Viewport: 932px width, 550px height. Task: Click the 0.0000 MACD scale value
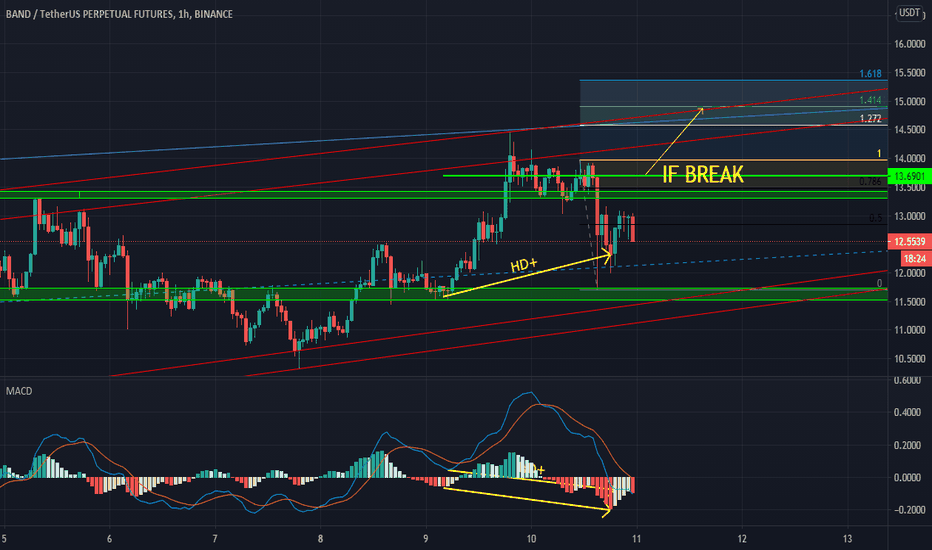pos(909,477)
